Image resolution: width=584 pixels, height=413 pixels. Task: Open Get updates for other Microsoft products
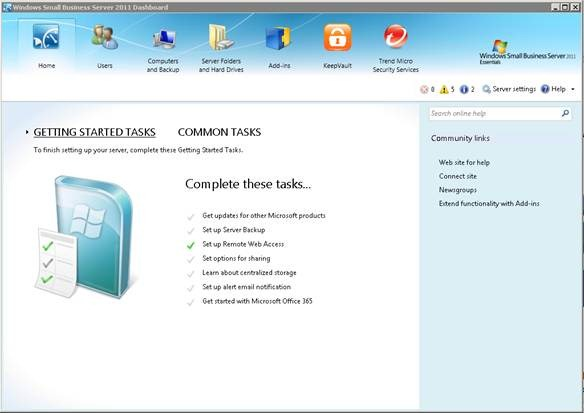point(264,216)
